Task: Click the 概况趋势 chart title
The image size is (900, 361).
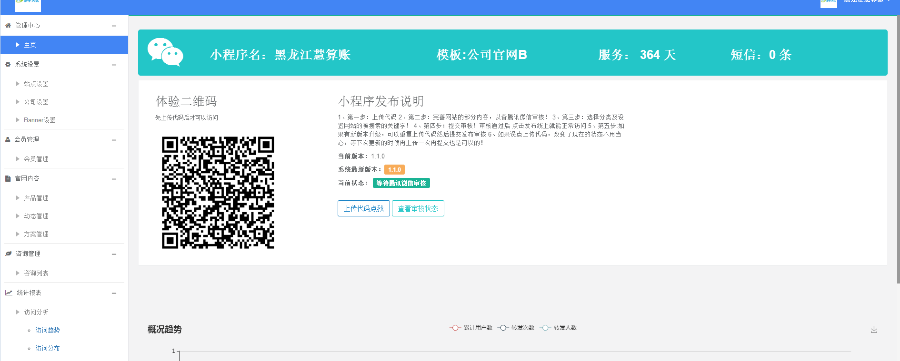Action: (x=165, y=329)
